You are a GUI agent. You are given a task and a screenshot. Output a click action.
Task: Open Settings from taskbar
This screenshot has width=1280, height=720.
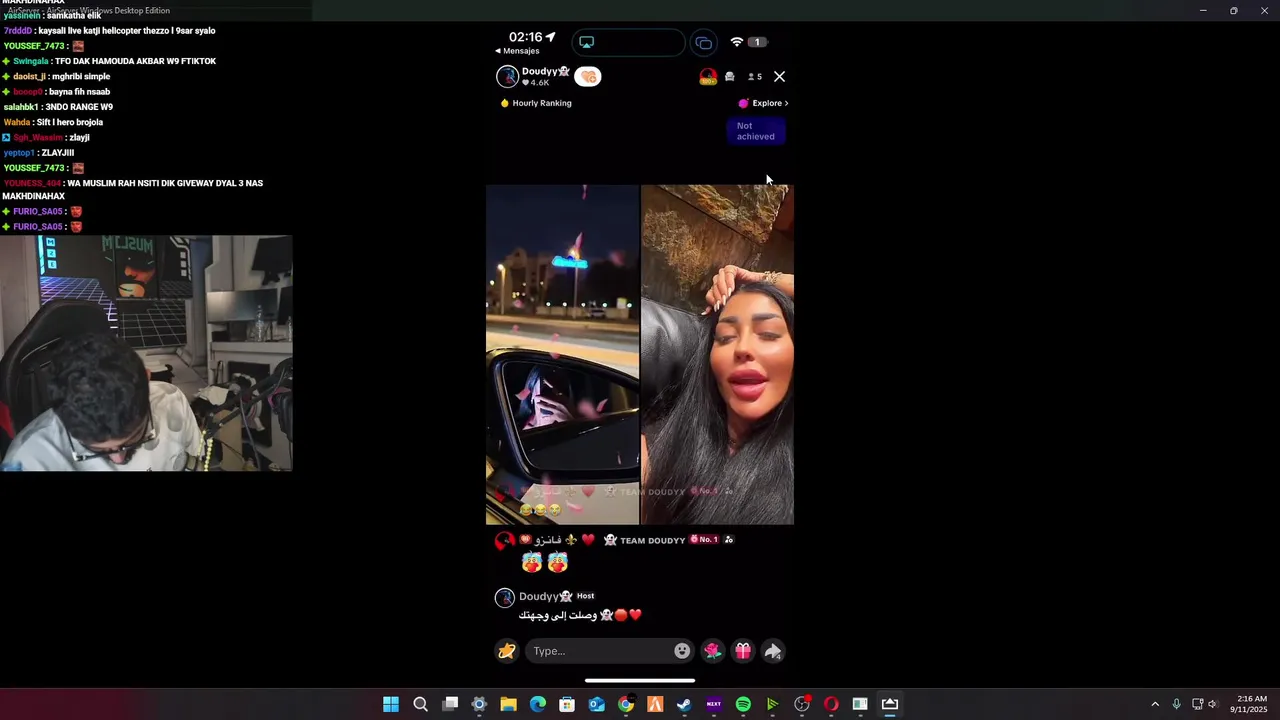pyautogui.click(x=479, y=704)
